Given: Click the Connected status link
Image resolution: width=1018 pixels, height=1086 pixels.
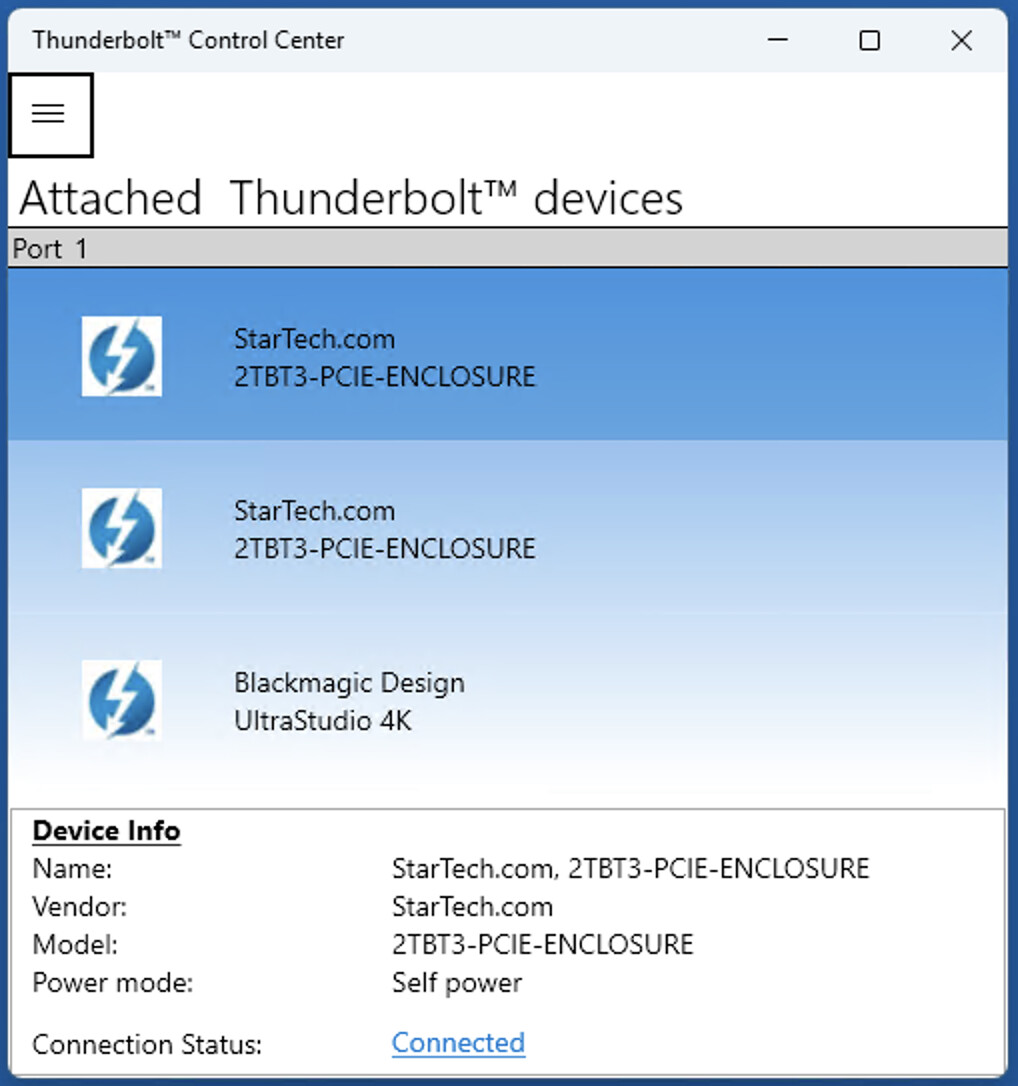Looking at the screenshot, I should (458, 1043).
